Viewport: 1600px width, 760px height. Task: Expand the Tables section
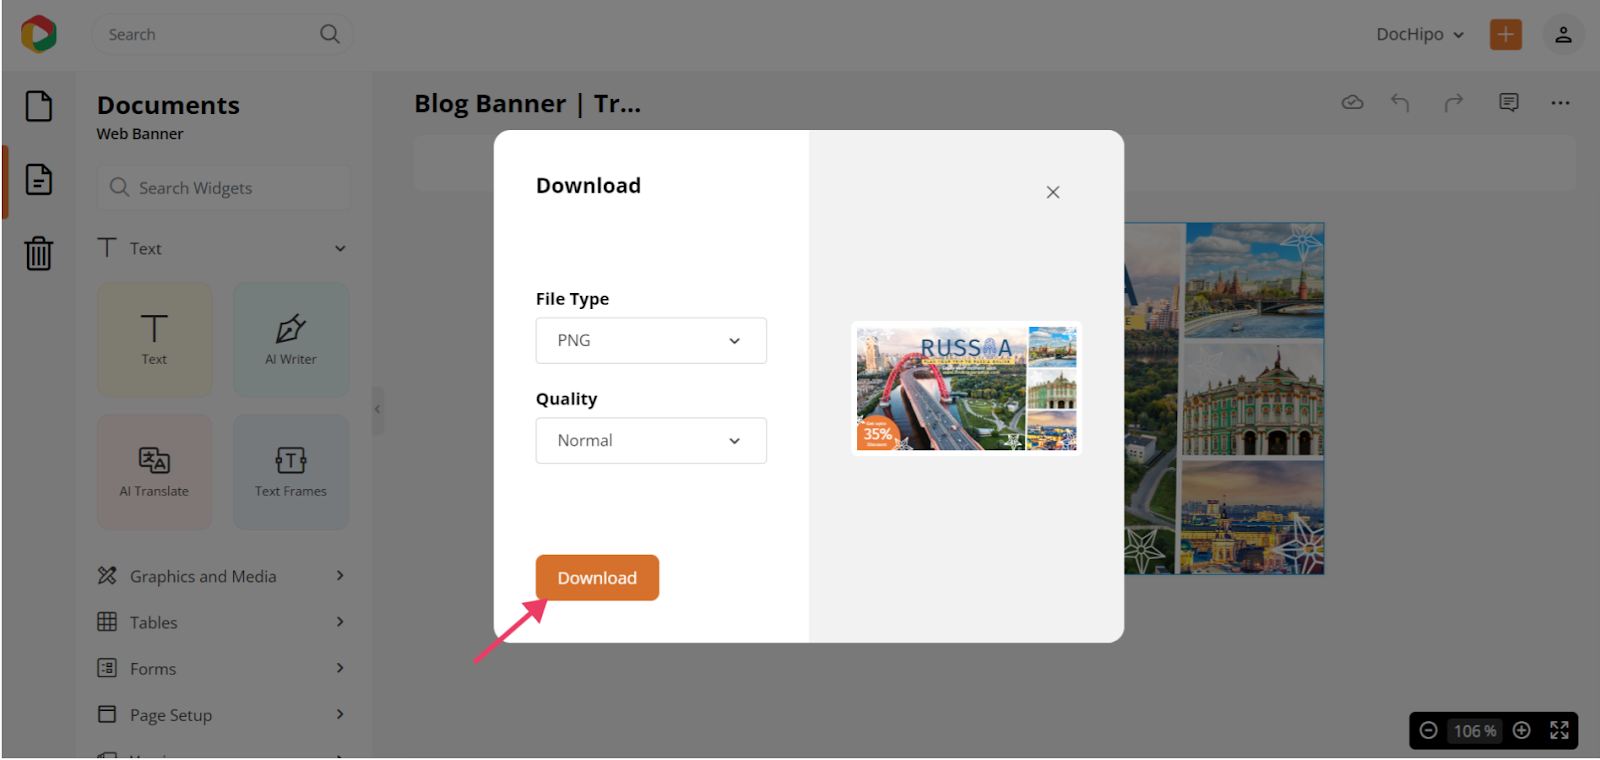220,622
